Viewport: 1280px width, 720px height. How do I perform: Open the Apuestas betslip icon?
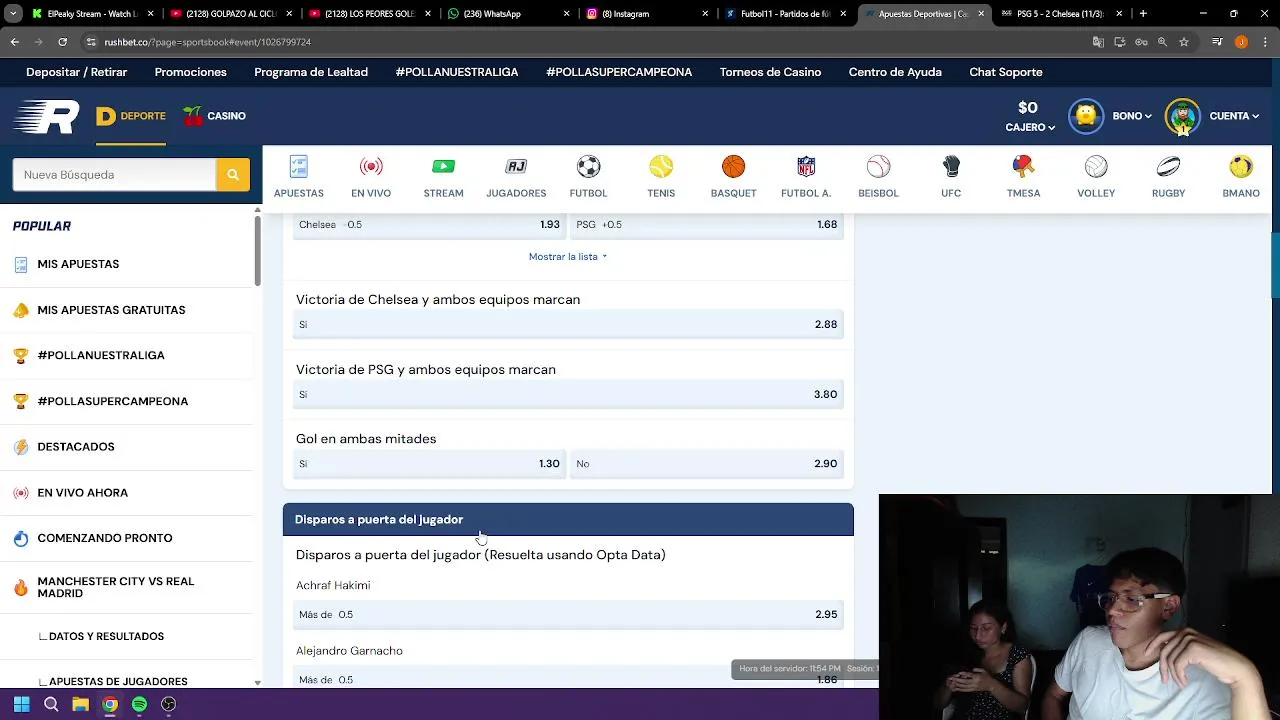[x=298, y=166]
